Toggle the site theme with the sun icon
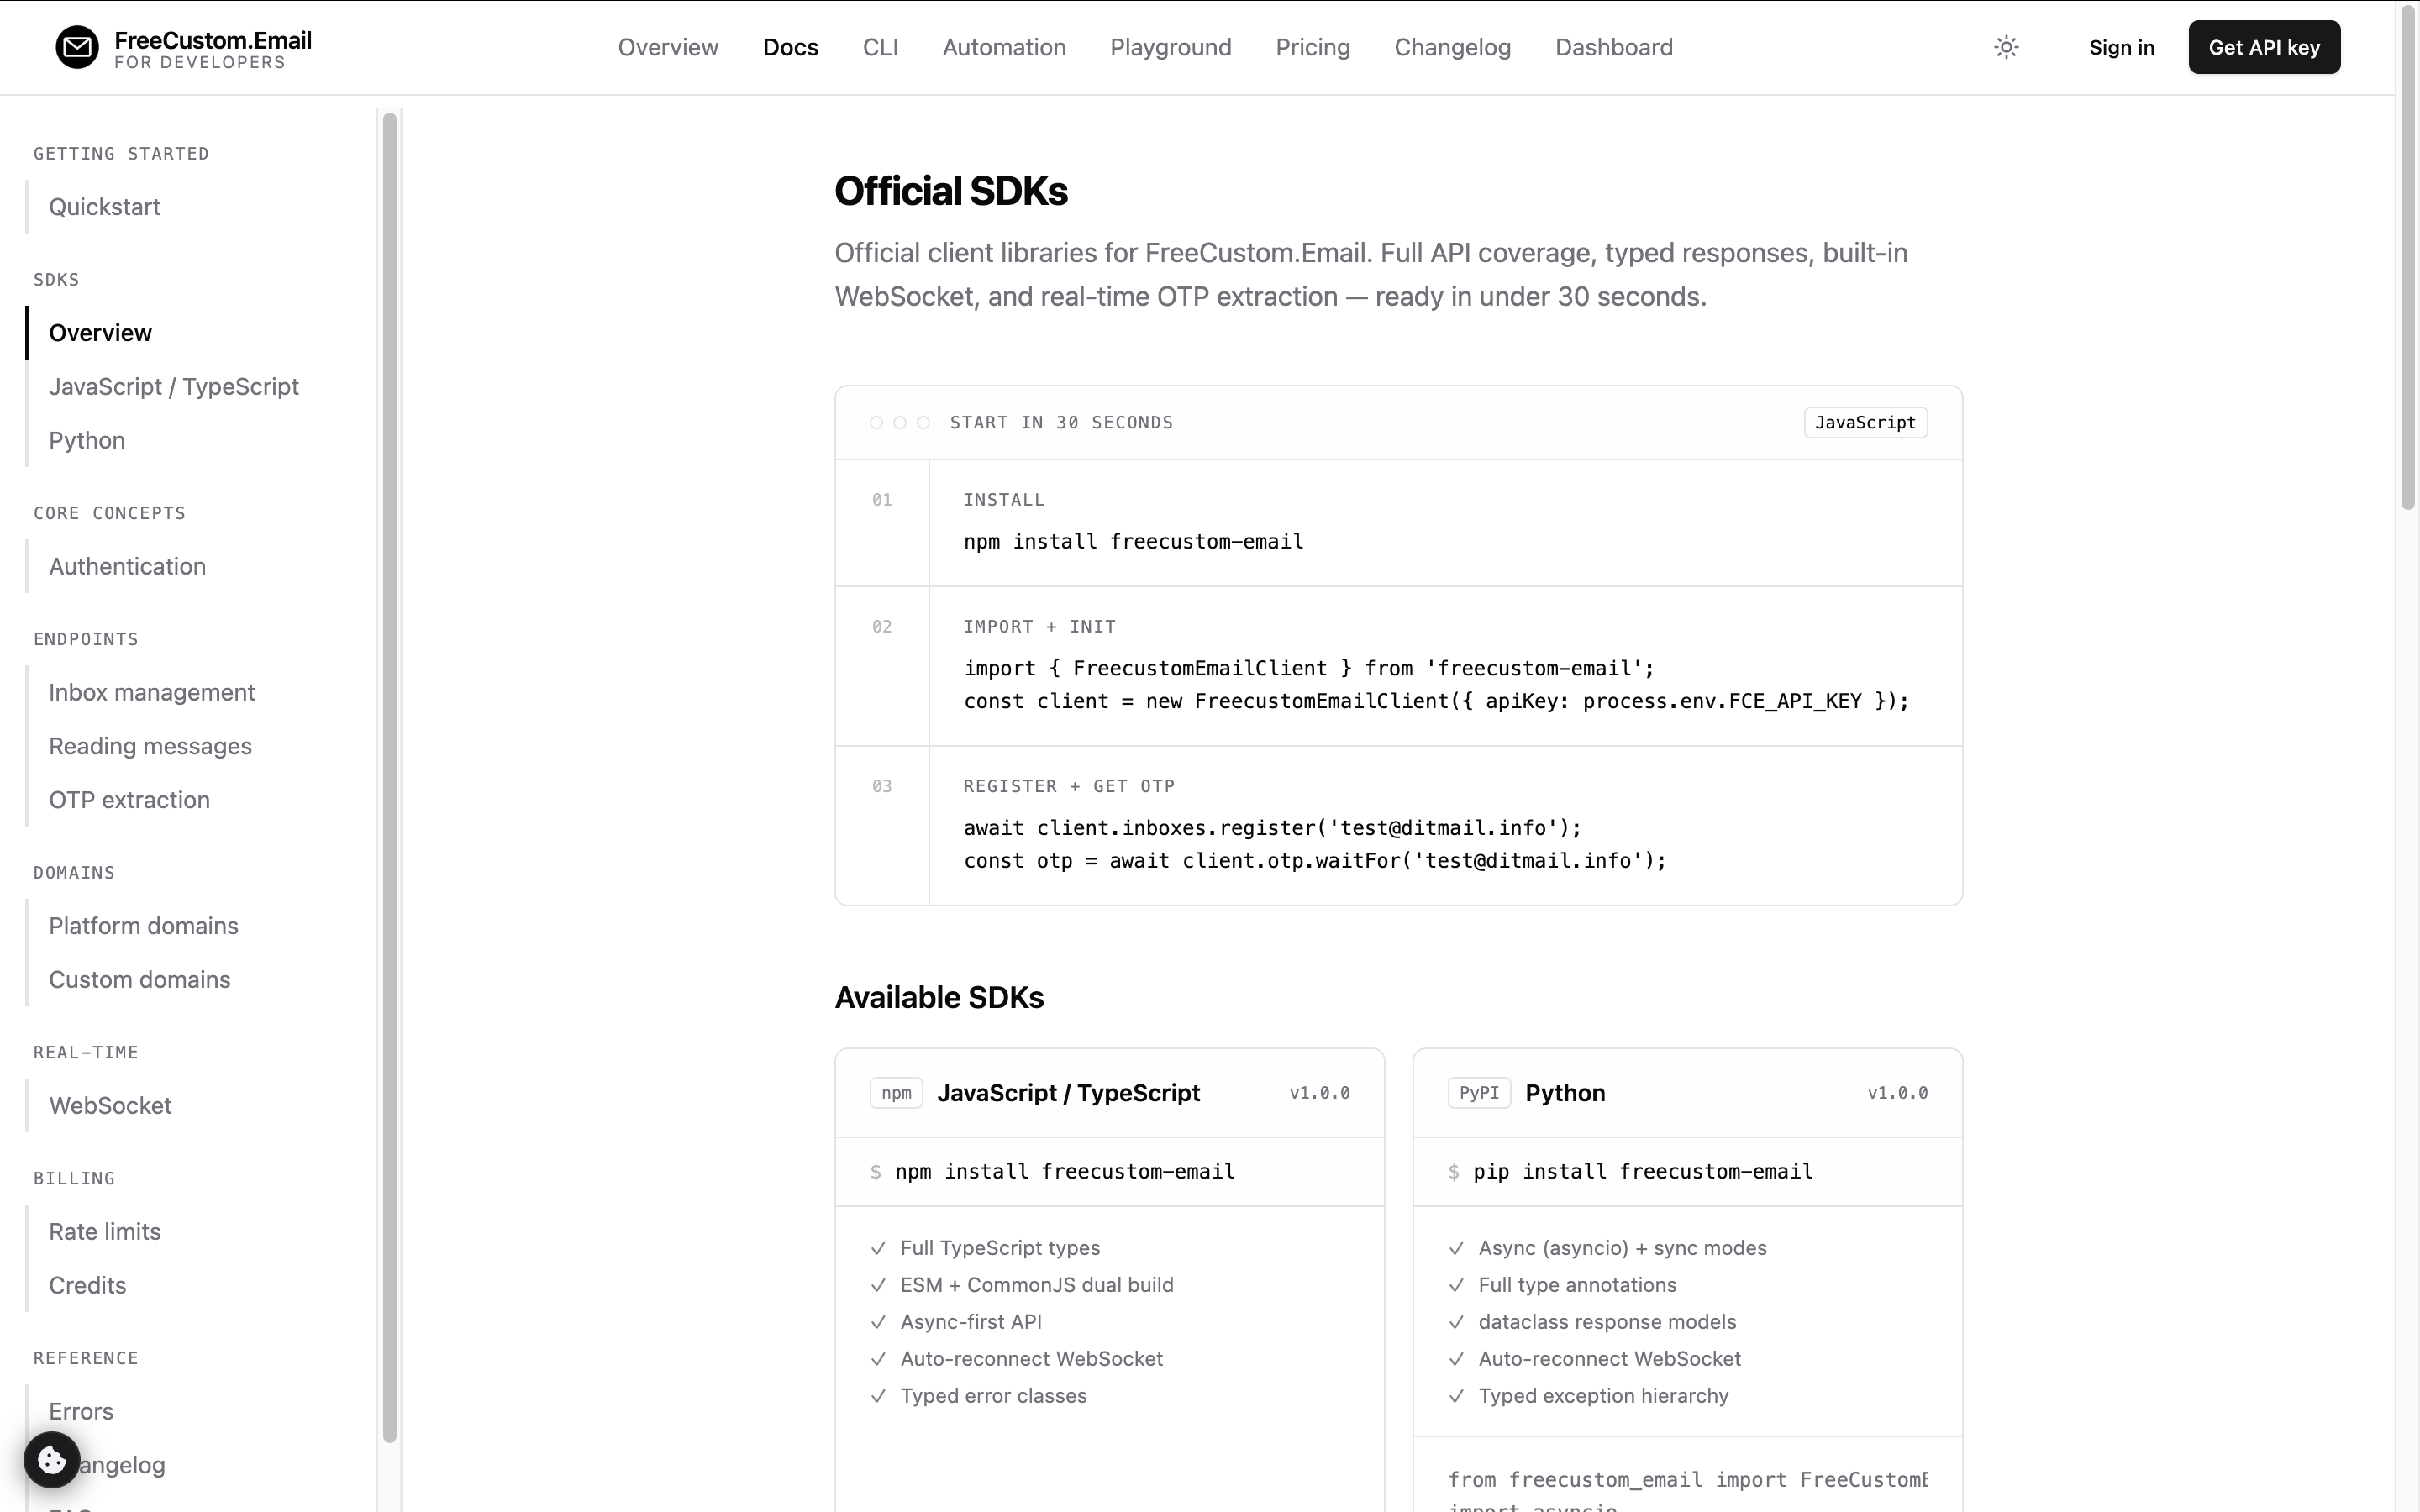The width and height of the screenshot is (2420, 1512). click(2007, 47)
